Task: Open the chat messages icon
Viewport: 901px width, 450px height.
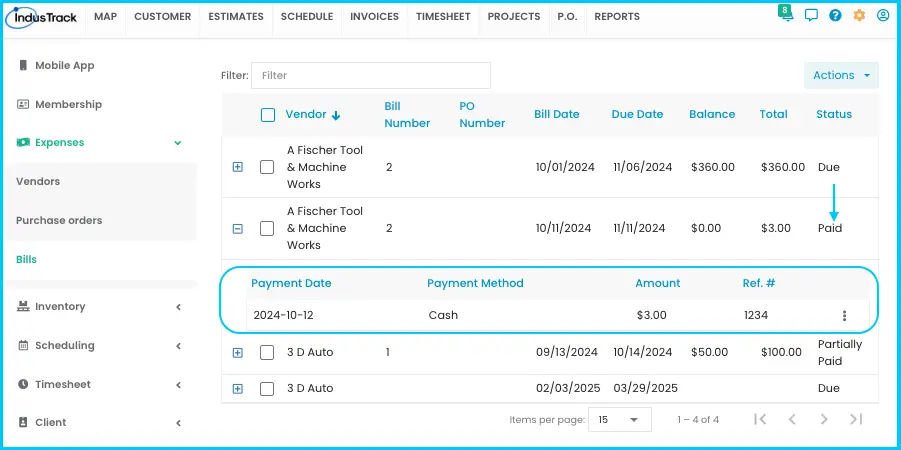Action: click(811, 16)
